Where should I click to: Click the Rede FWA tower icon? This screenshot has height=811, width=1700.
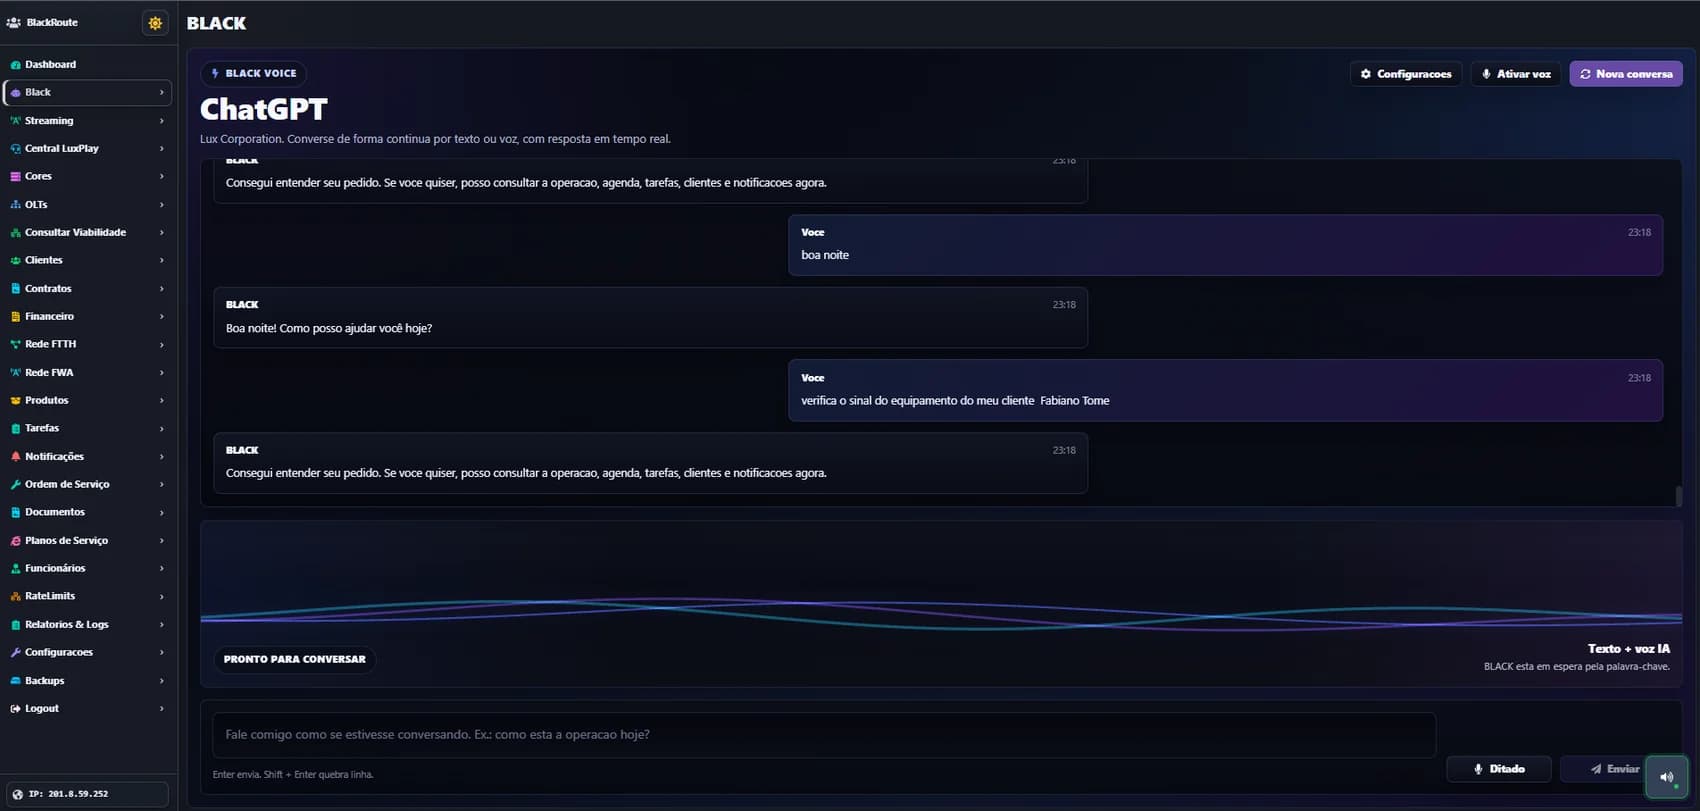pyautogui.click(x=15, y=373)
